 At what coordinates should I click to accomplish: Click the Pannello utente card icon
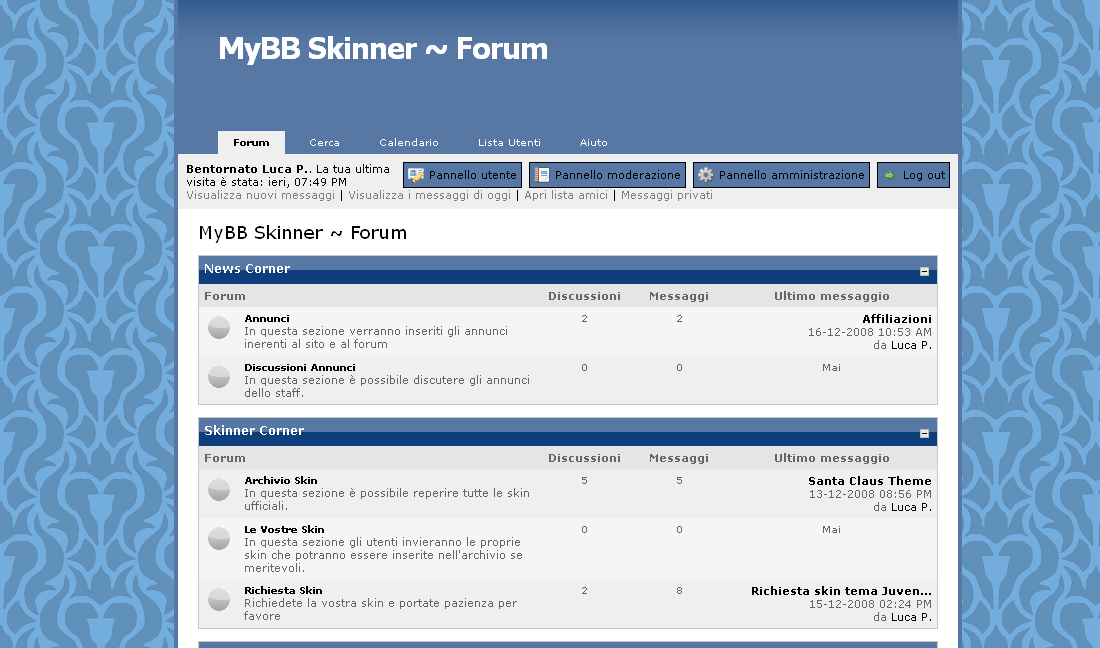[416, 175]
